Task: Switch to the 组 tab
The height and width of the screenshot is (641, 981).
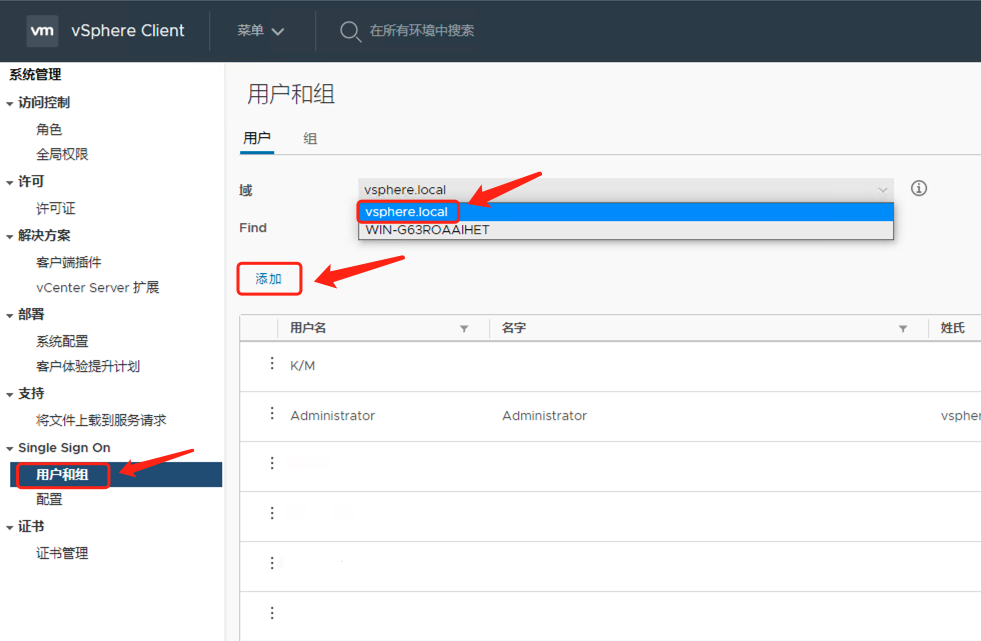Action: [310, 139]
